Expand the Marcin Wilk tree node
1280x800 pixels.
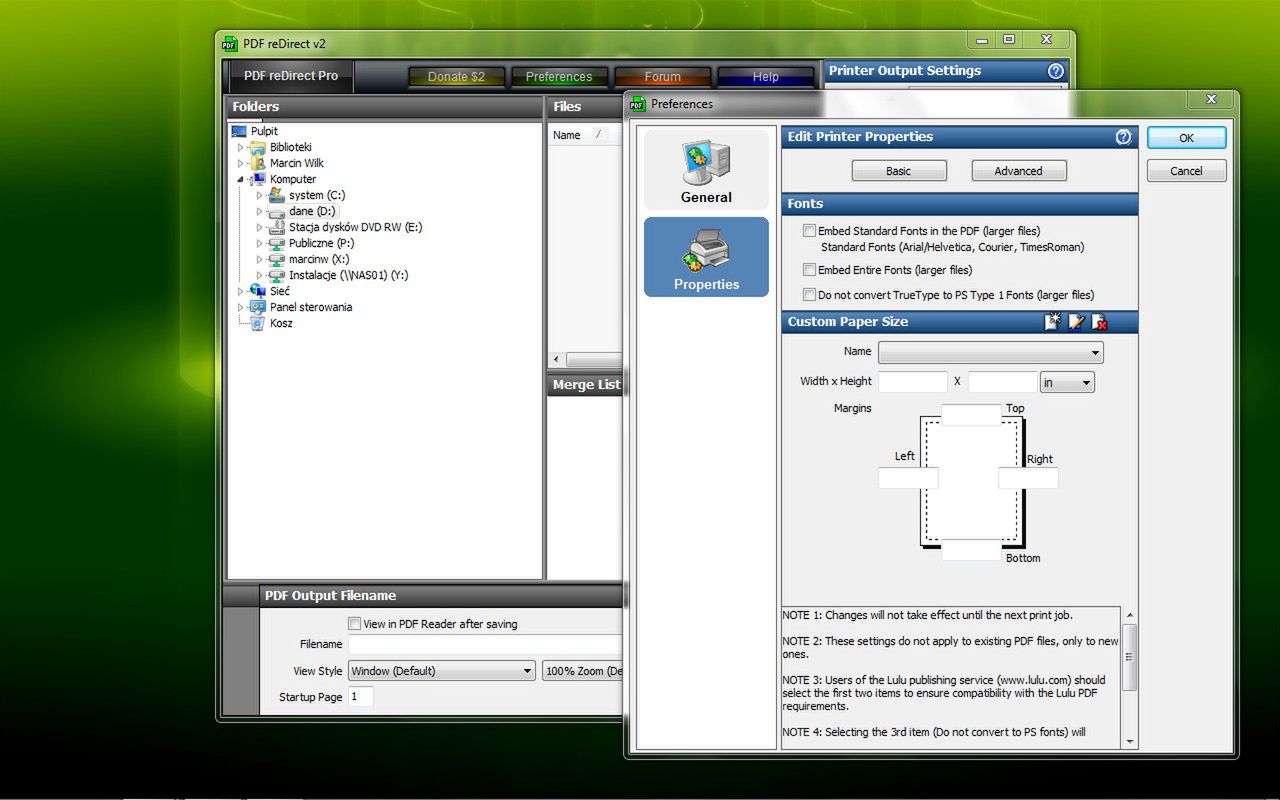pyautogui.click(x=240, y=163)
